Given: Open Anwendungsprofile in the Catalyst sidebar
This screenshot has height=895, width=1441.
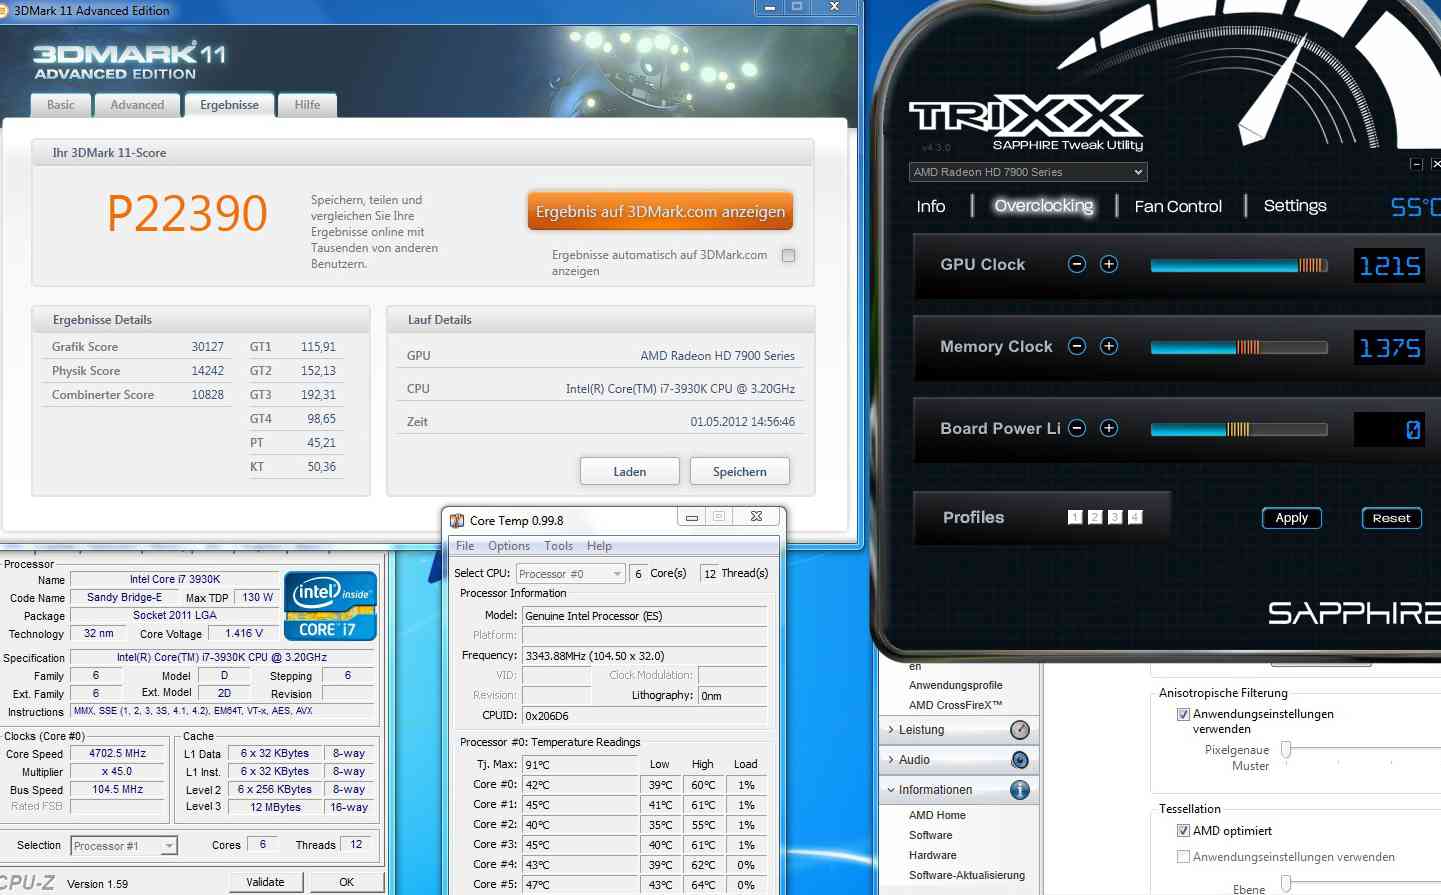Looking at the screenshot, I should coord(955,685).
